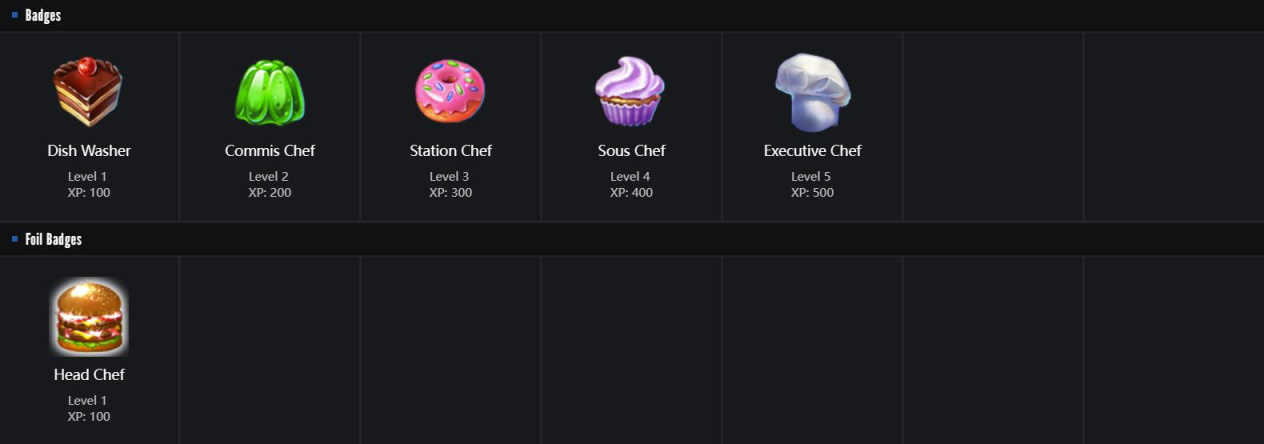Click the burger Head Chef foil badge
The width and height of the screenshot is (1264, 444).
pyautogui.click(x=89, y=317)
